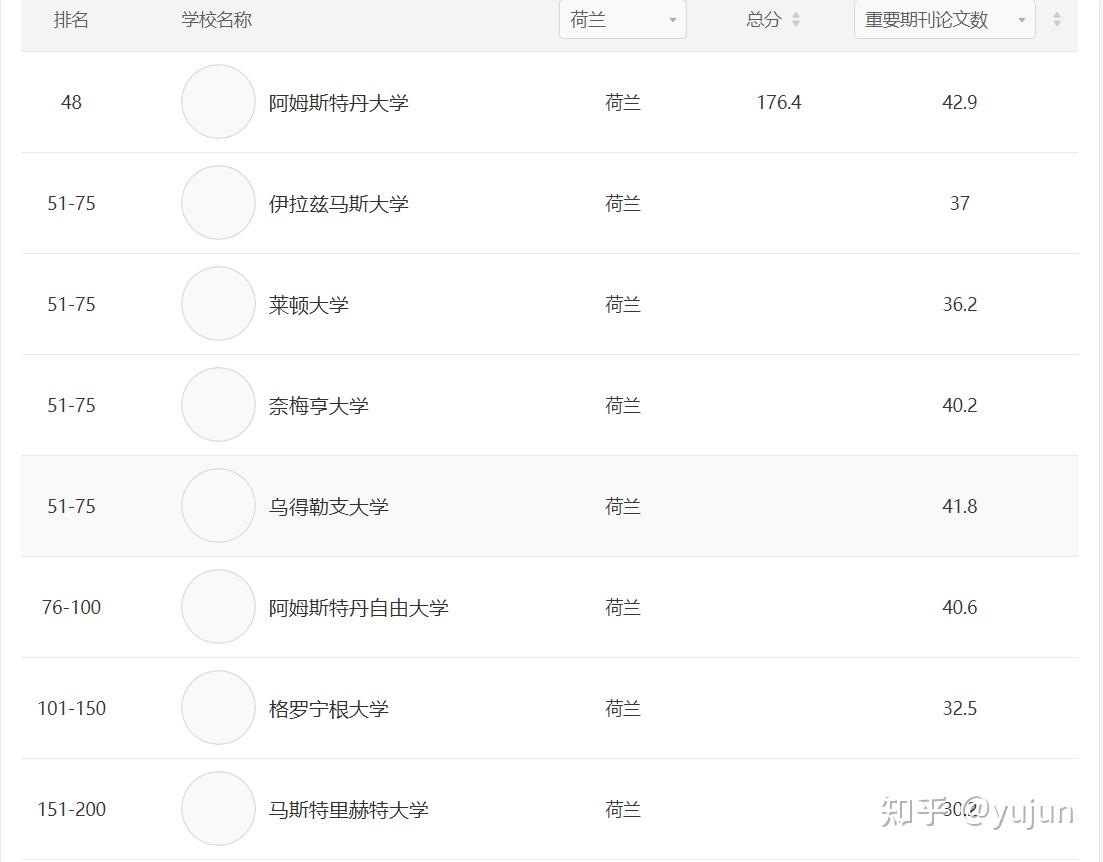Click the 马斯特里赫特大学 logo circle

(x=218, y=809)
